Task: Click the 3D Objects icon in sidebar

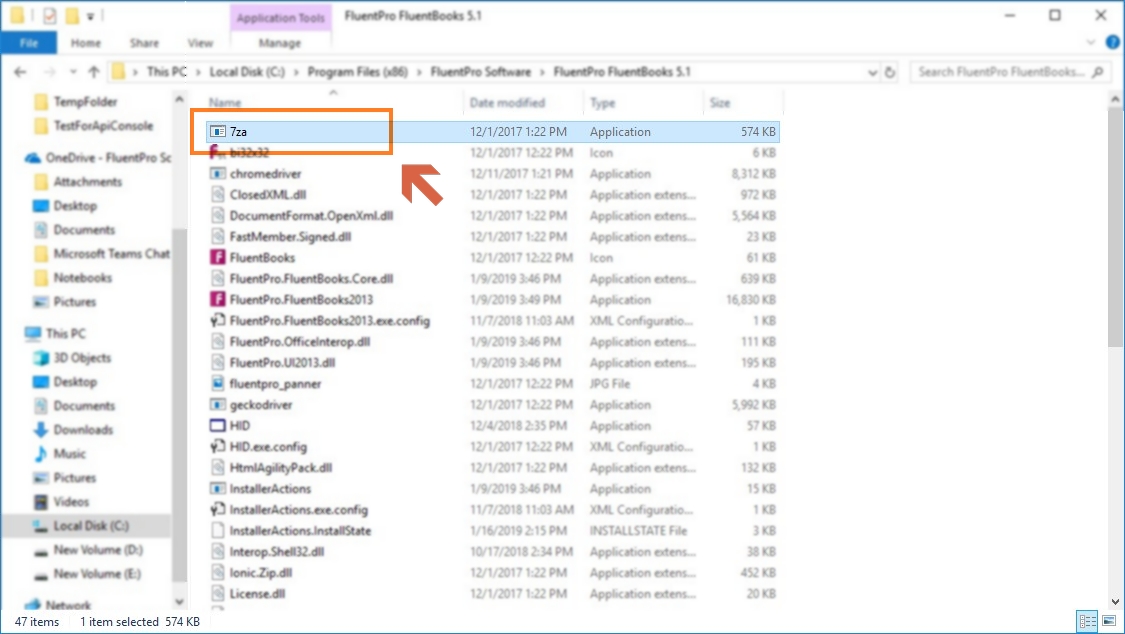Action: [41, 358]
